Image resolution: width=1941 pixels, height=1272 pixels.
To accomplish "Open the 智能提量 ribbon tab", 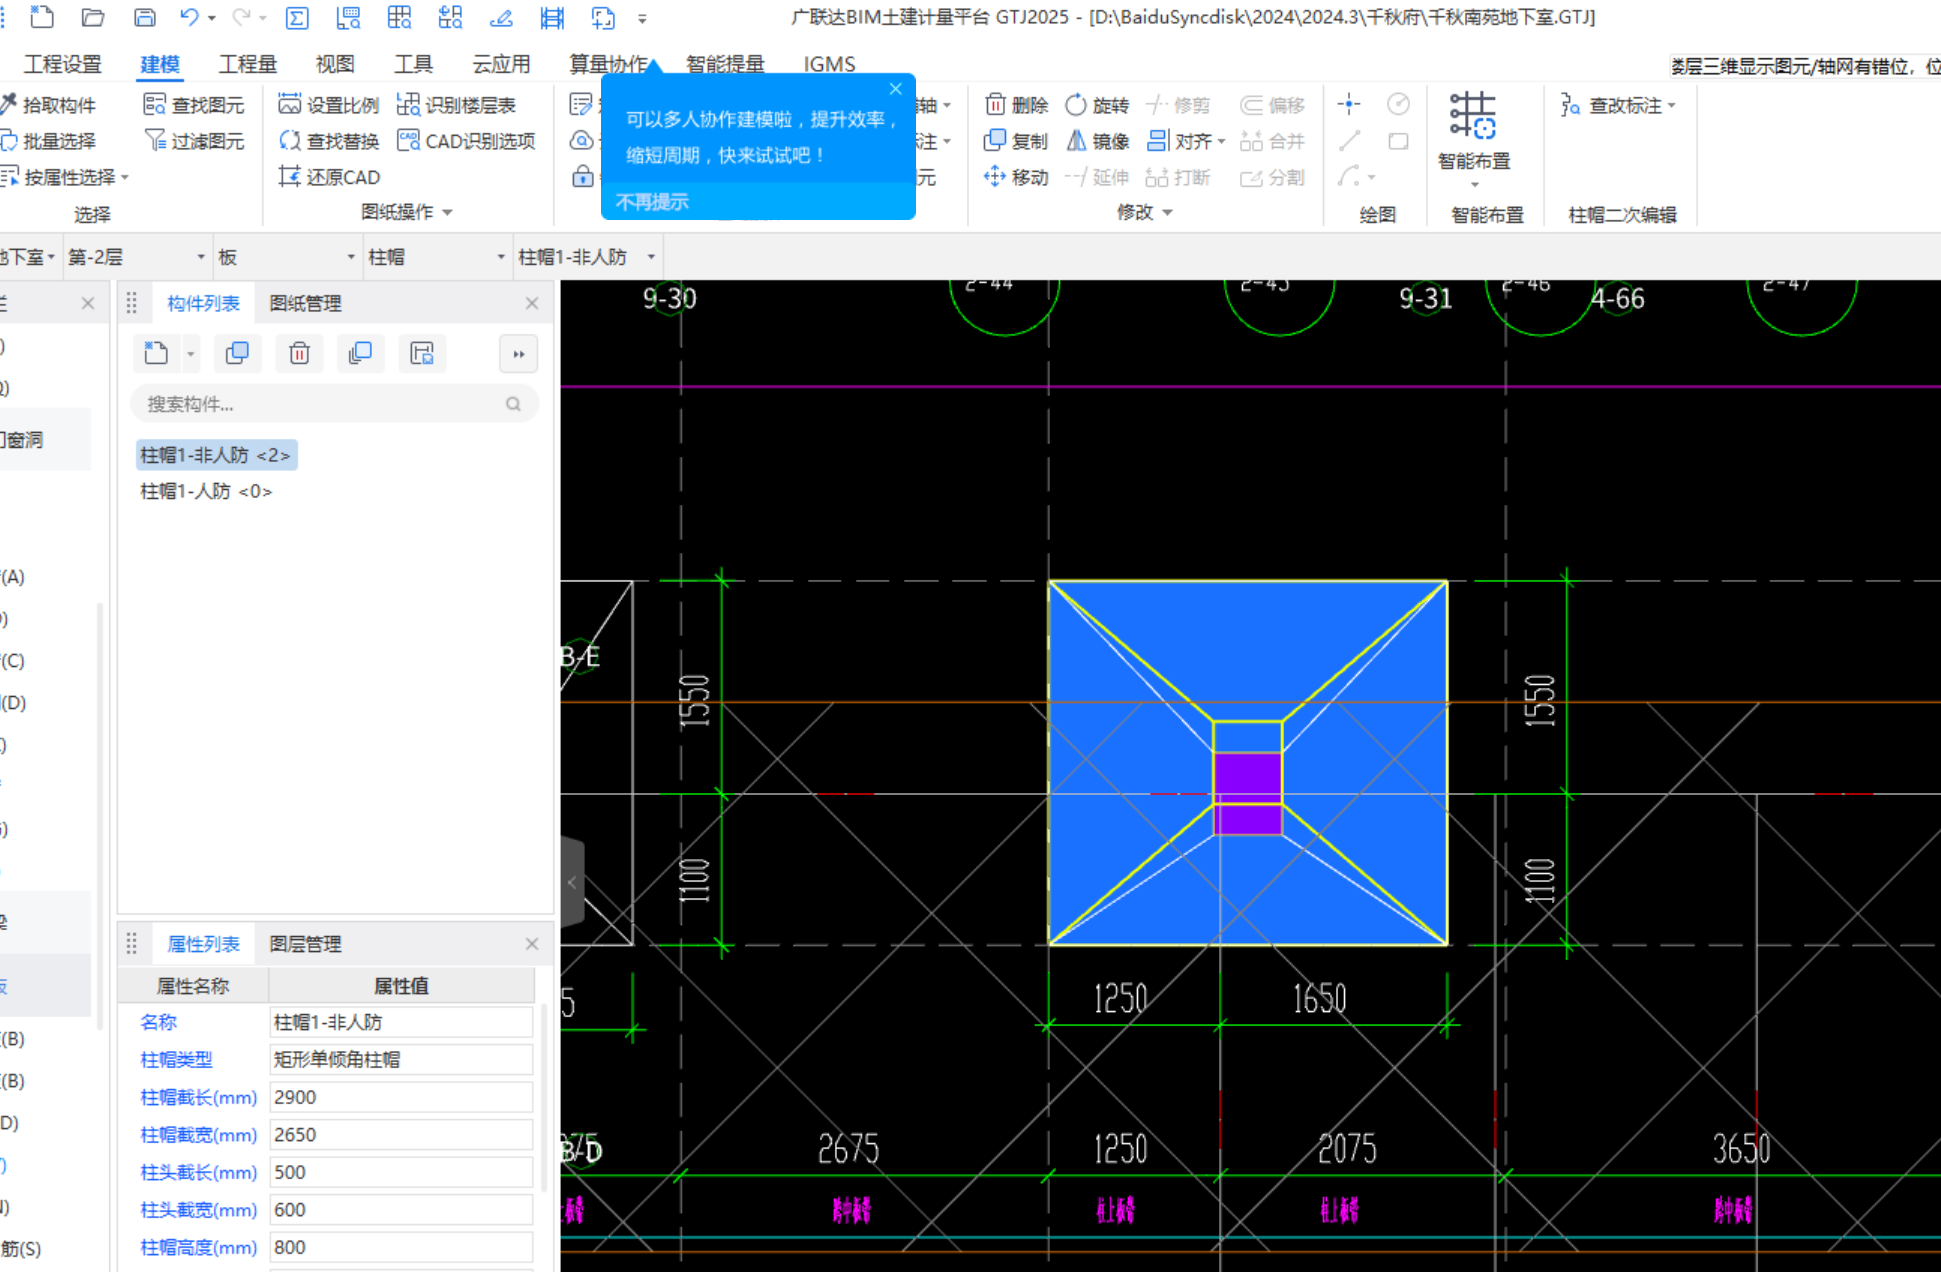I will pyautogui.click(x=725, y=64).
